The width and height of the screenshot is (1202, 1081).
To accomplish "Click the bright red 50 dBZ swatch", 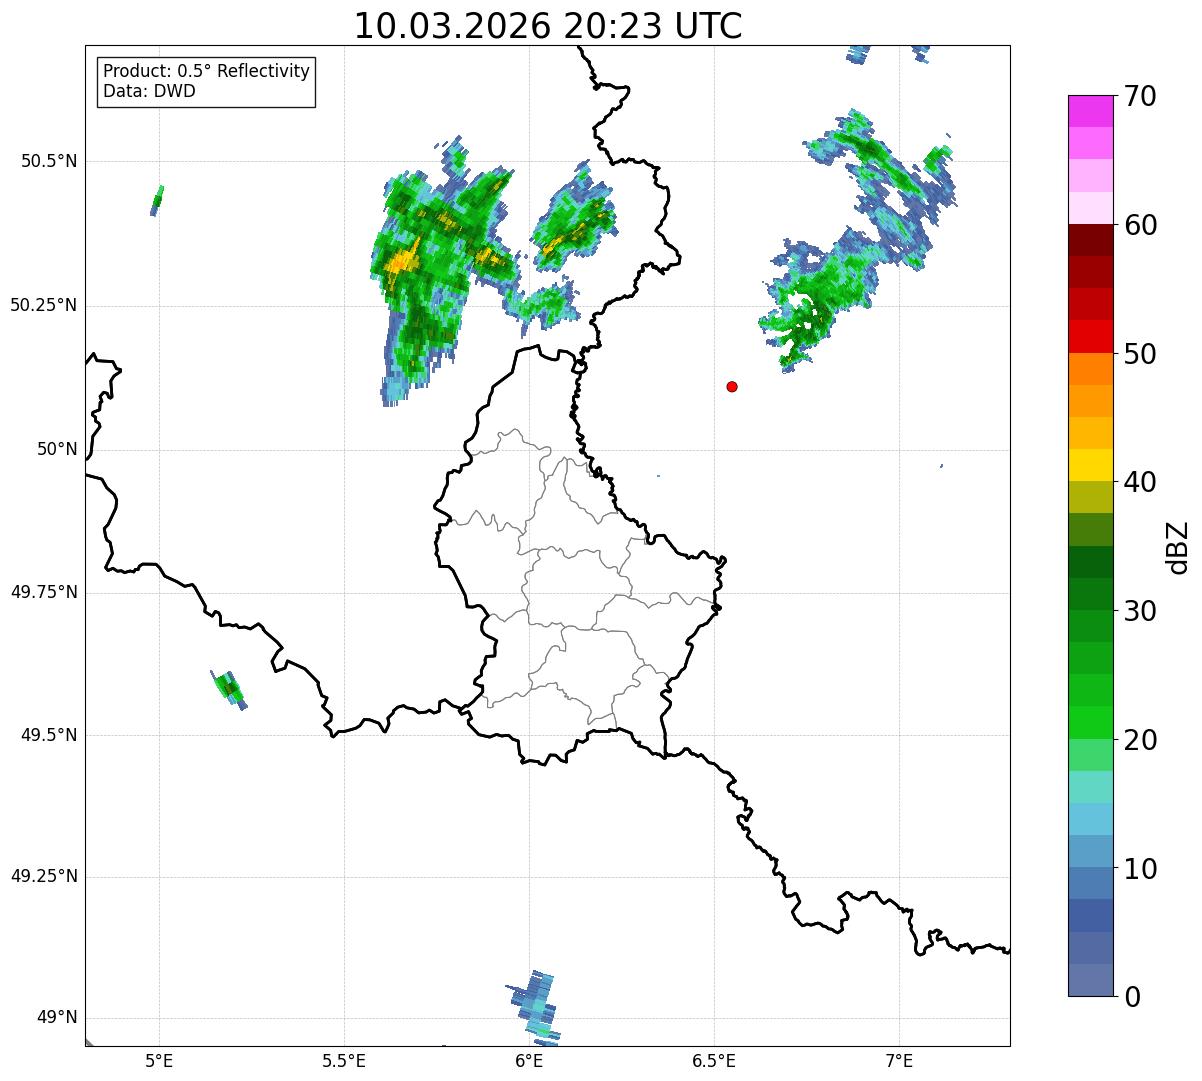I will pyautogui.click(x=1090, y=337).
